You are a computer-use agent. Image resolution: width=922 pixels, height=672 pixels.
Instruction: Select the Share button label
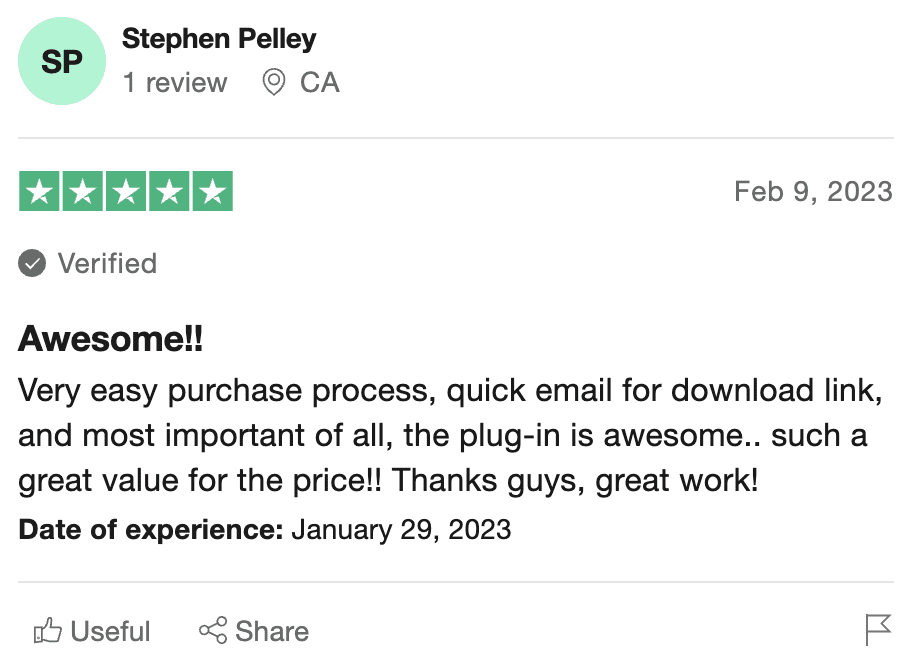(272, 631)
